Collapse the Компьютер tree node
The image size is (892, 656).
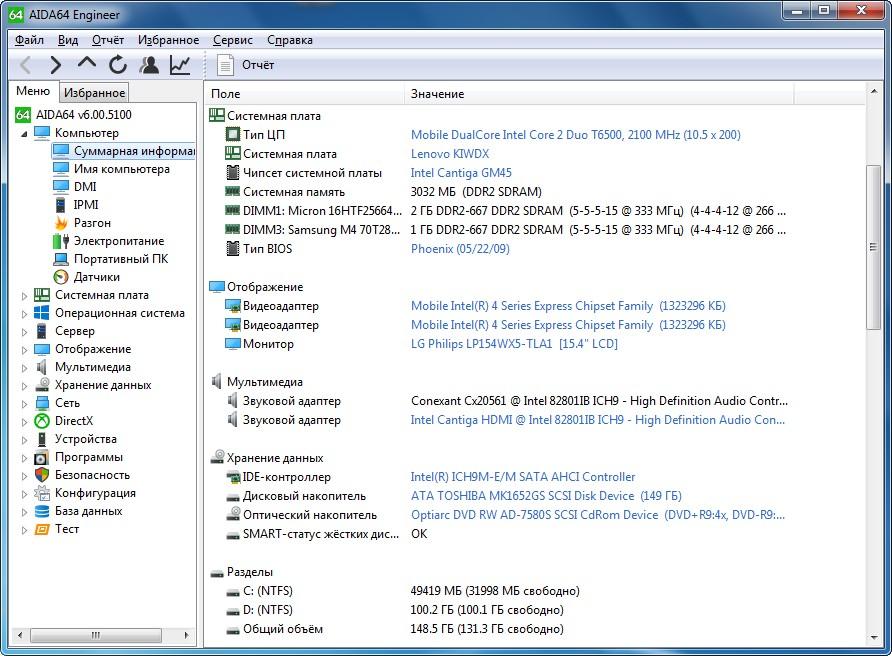(x=24, y=134)
